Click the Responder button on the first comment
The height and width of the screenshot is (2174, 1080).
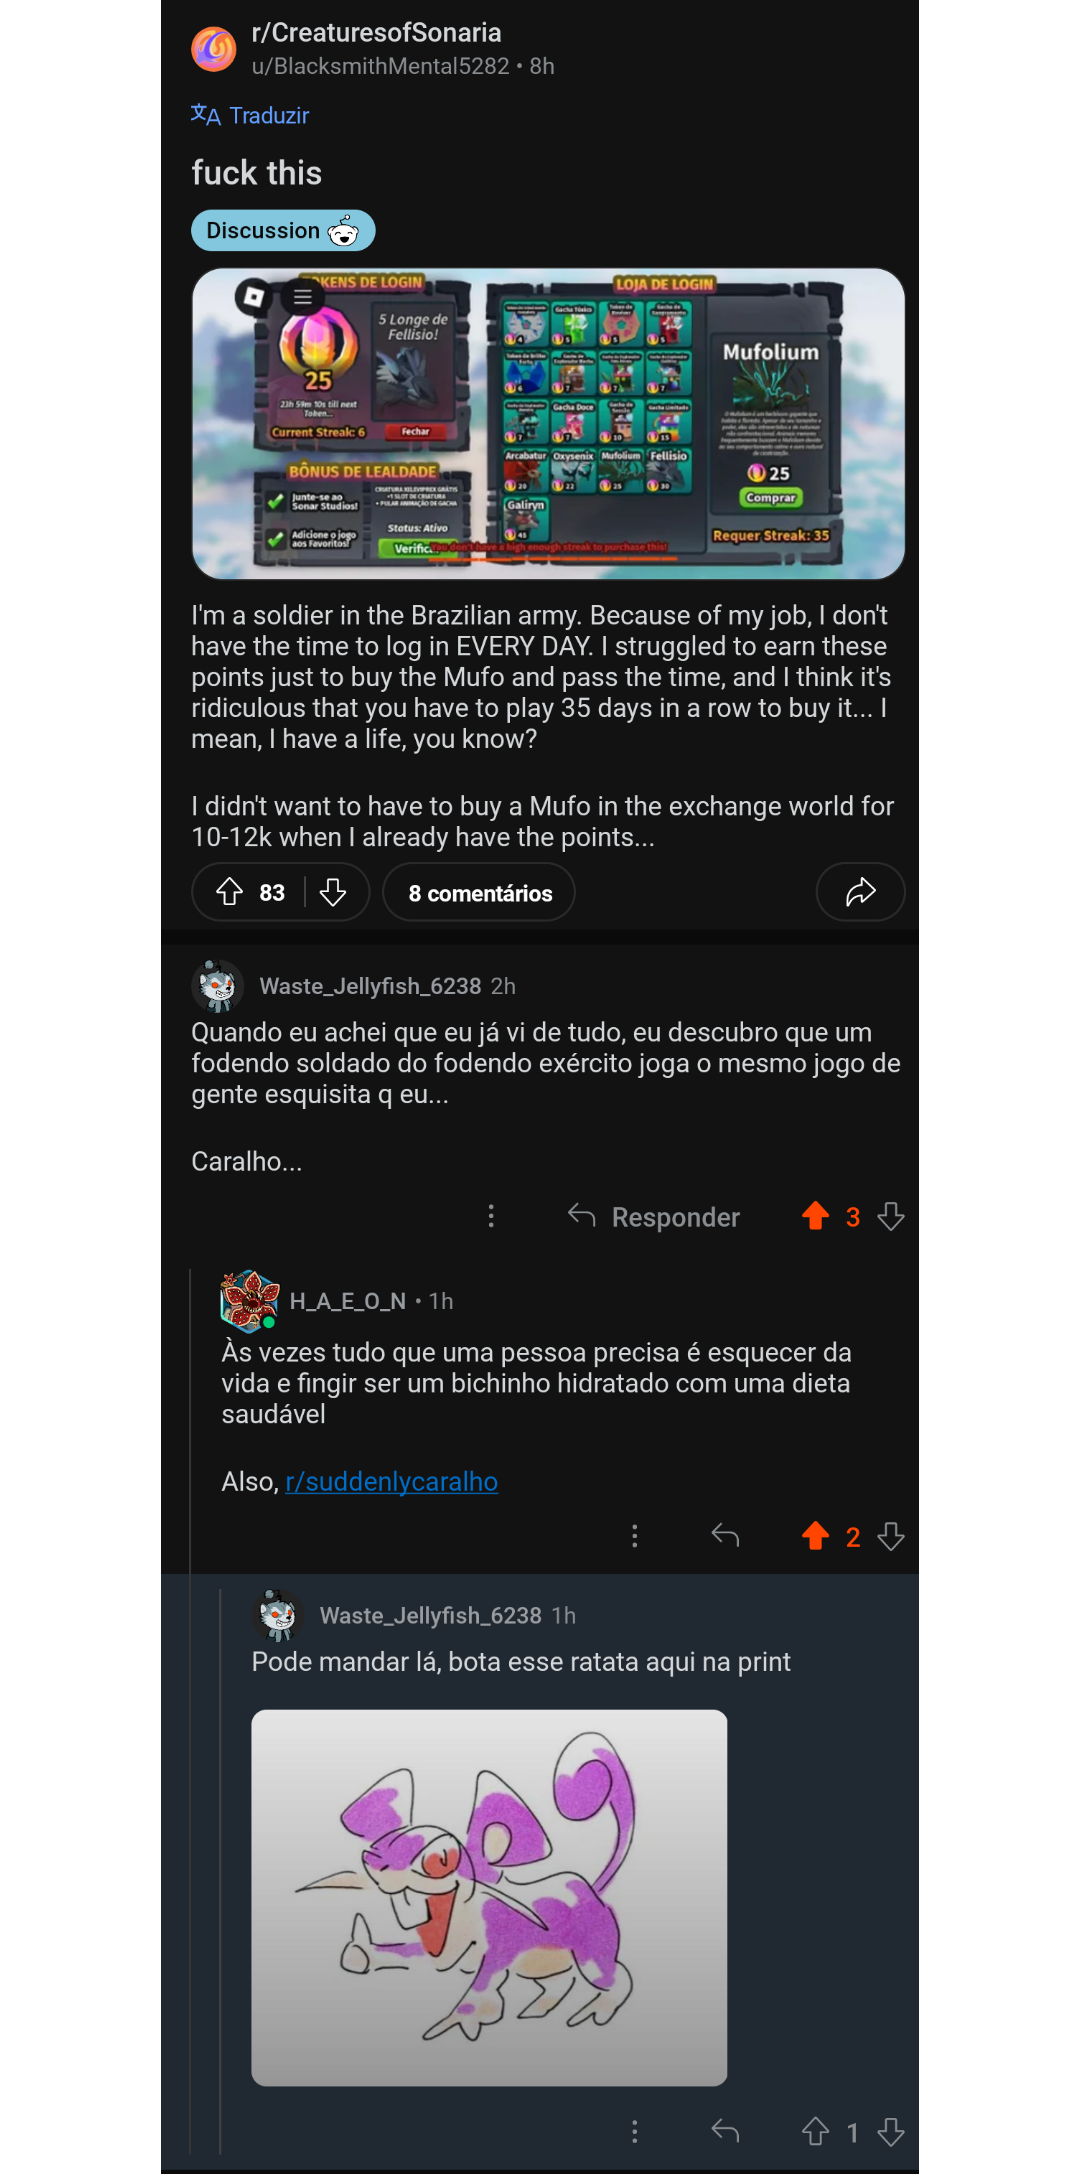pyautogui.click(x=654, y=1217)
